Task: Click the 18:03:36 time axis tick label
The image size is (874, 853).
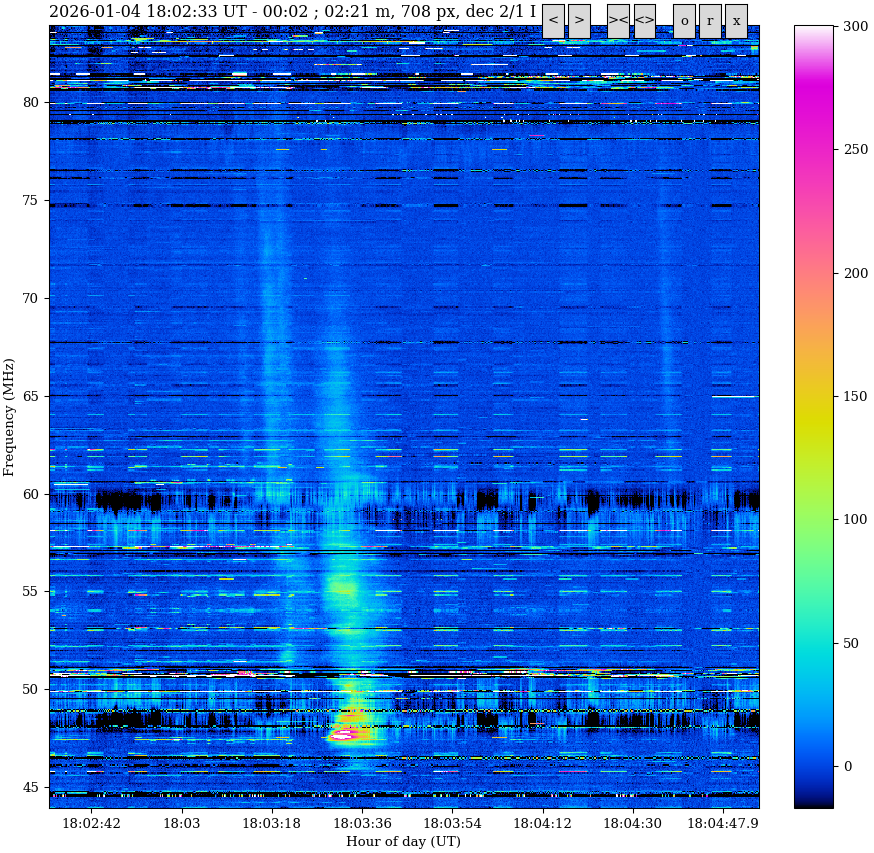Action: pyautogui.click(x=362, y=823)
